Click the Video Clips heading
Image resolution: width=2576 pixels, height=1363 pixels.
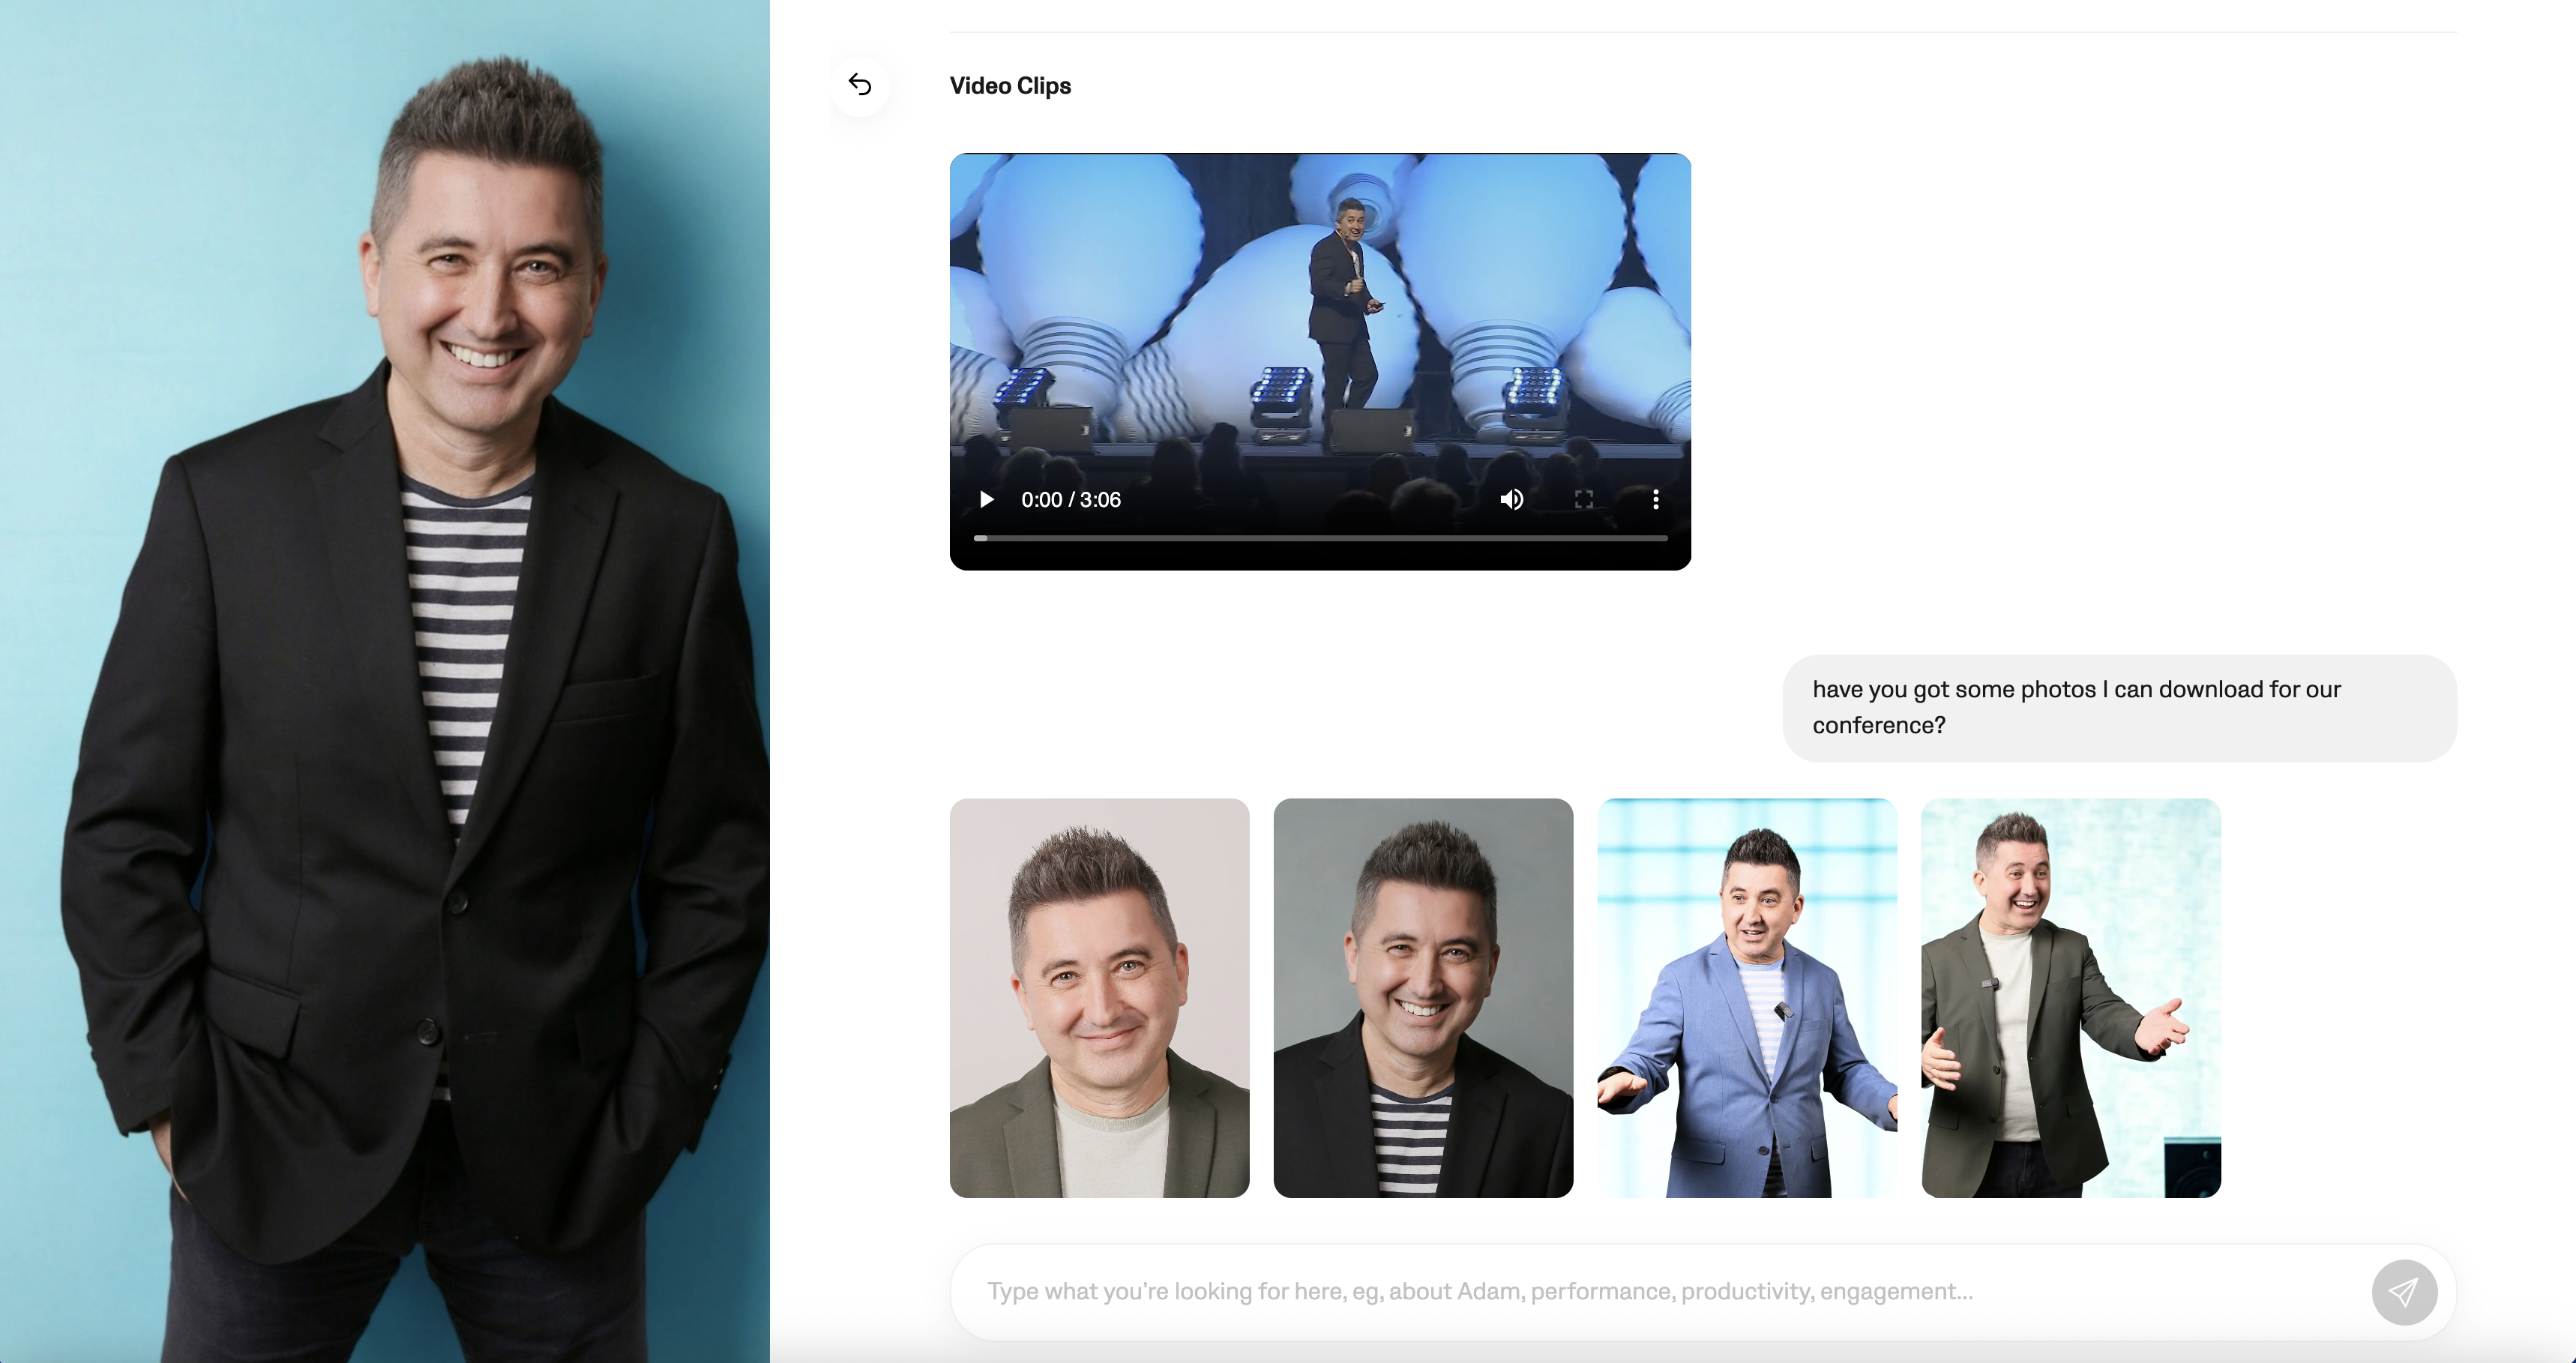[x=1010, y=85]
